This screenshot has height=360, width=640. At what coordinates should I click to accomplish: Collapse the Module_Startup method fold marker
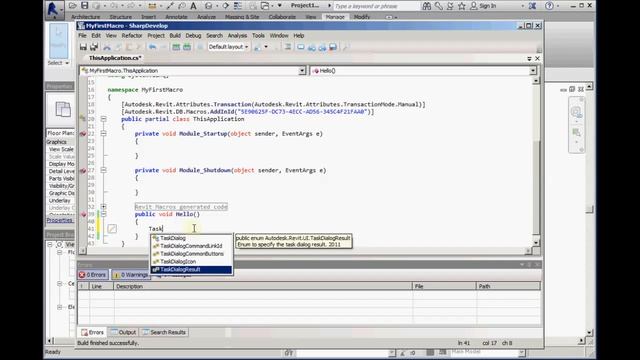[104, 133]
